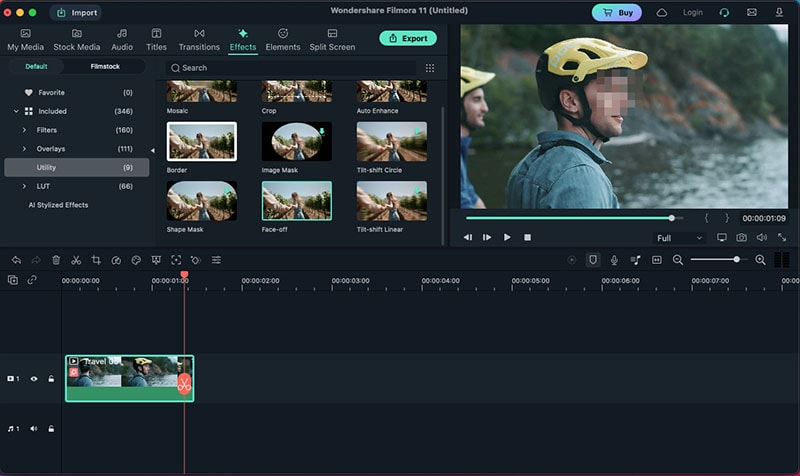Open the Elements tab
The height and width of the screenshot is (476, 800).
tap(283, 40)
